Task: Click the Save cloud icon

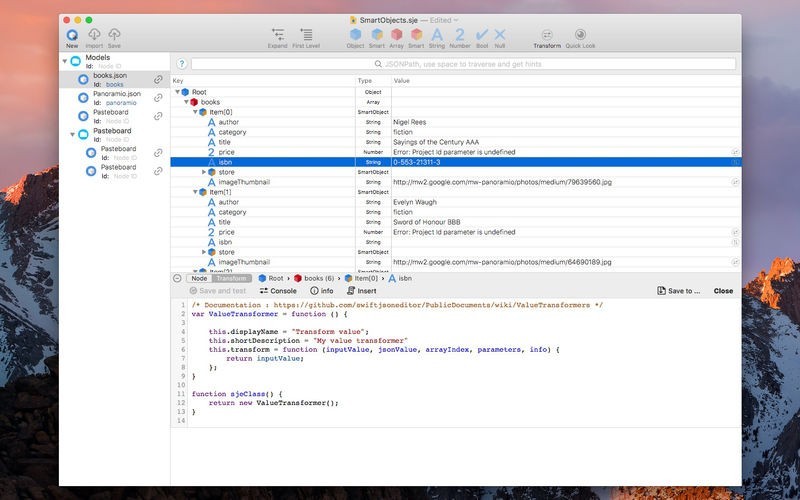Action: coord(114,34)
